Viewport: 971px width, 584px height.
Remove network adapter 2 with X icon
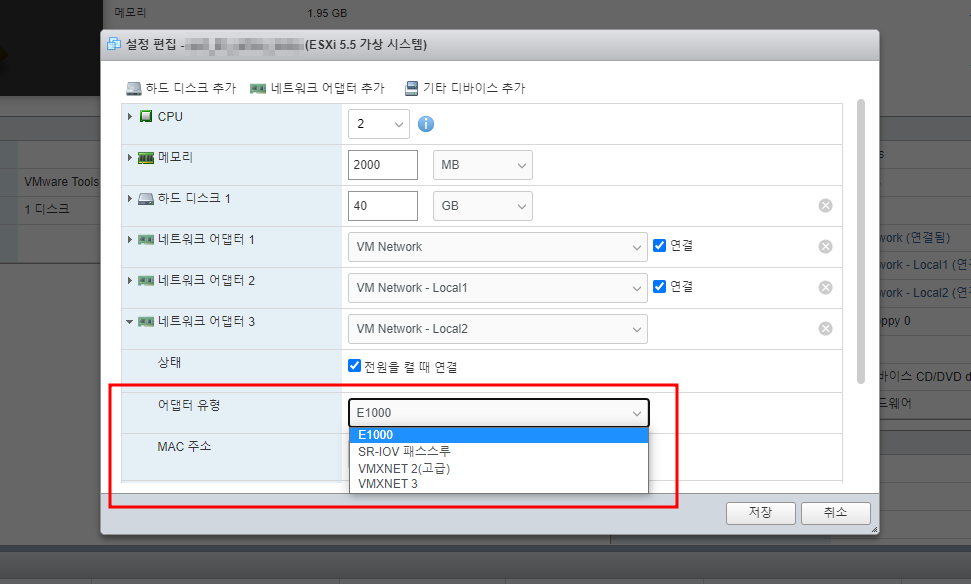825,287
